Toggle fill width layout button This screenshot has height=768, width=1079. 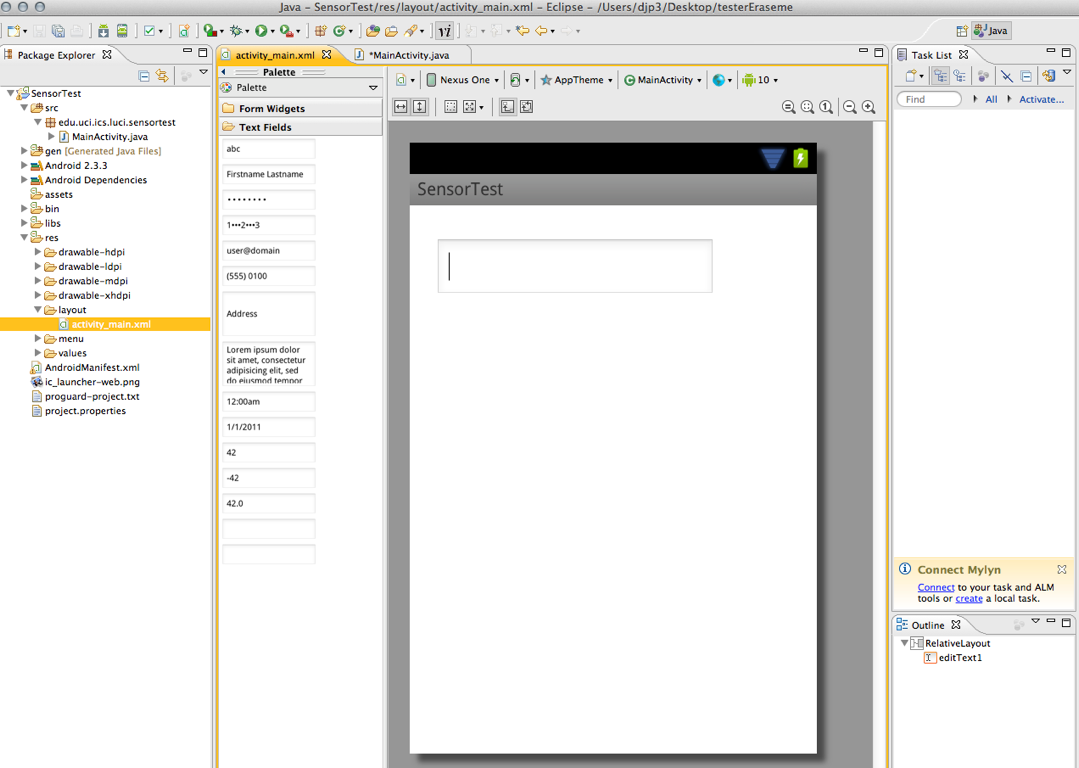[x=401, y=107]
